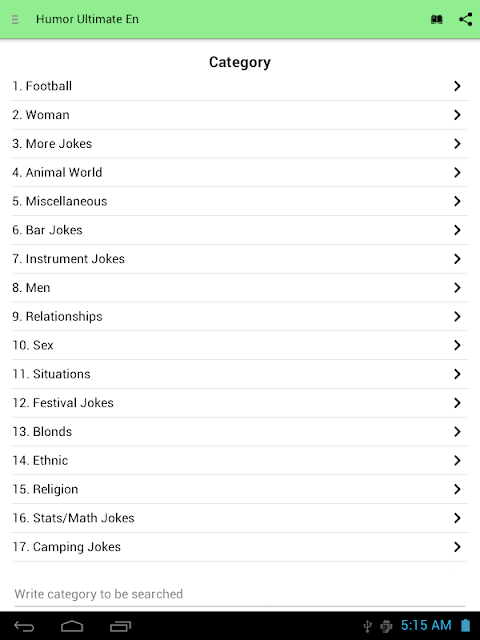This screenshot has height=640, width=480.
Task: Select the Festival Jokes entry
Action: 240,403
